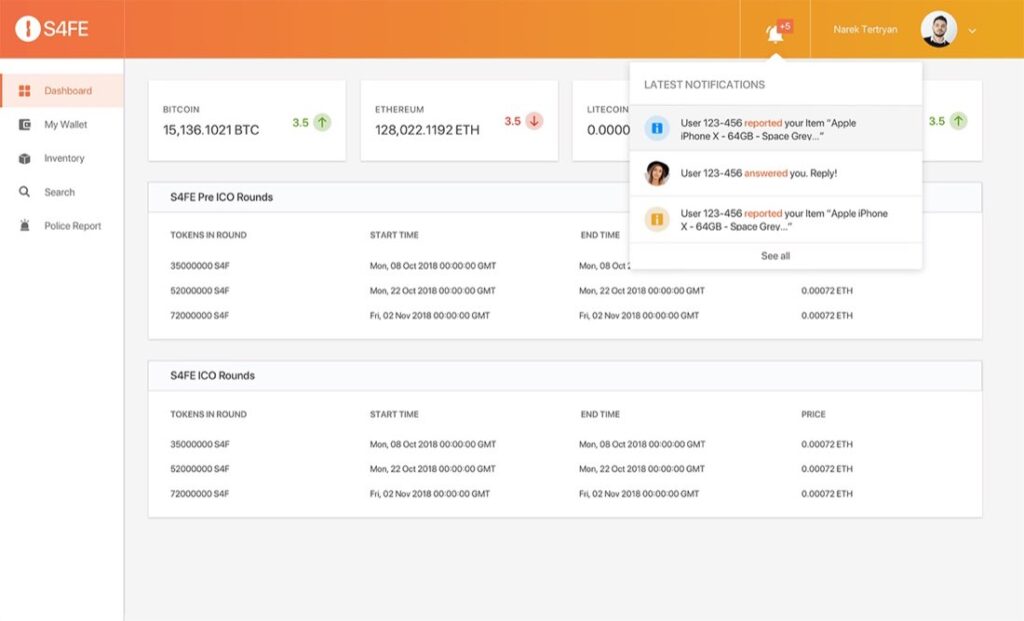This screenshot has height=621, width=1024.
Task: Click the woman's avatar in notifications
Action: pos(657,174)
